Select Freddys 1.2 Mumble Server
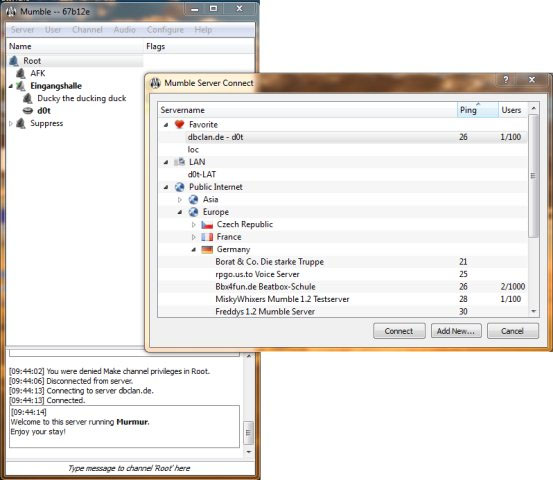 pyautogui.click(x=343, y=311)
